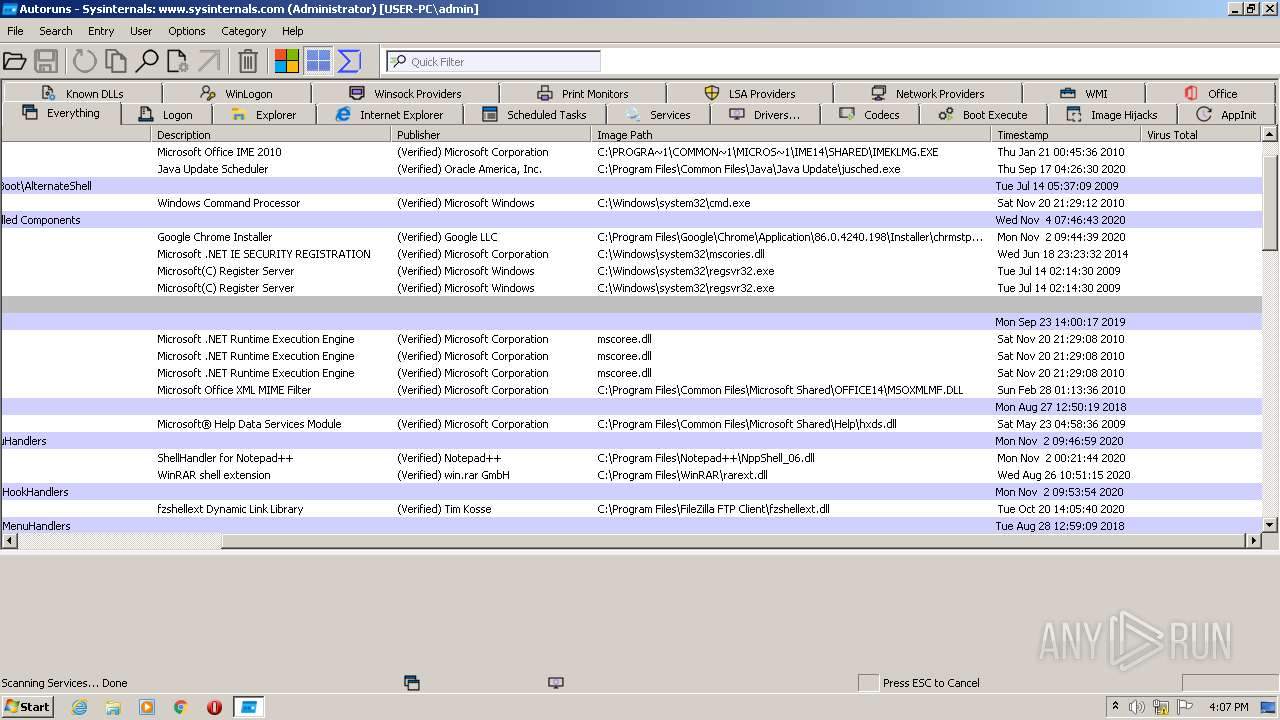Select the Google Chrome Installer entry
This screenshot has height=720, width=1280.
click(631, 237)
